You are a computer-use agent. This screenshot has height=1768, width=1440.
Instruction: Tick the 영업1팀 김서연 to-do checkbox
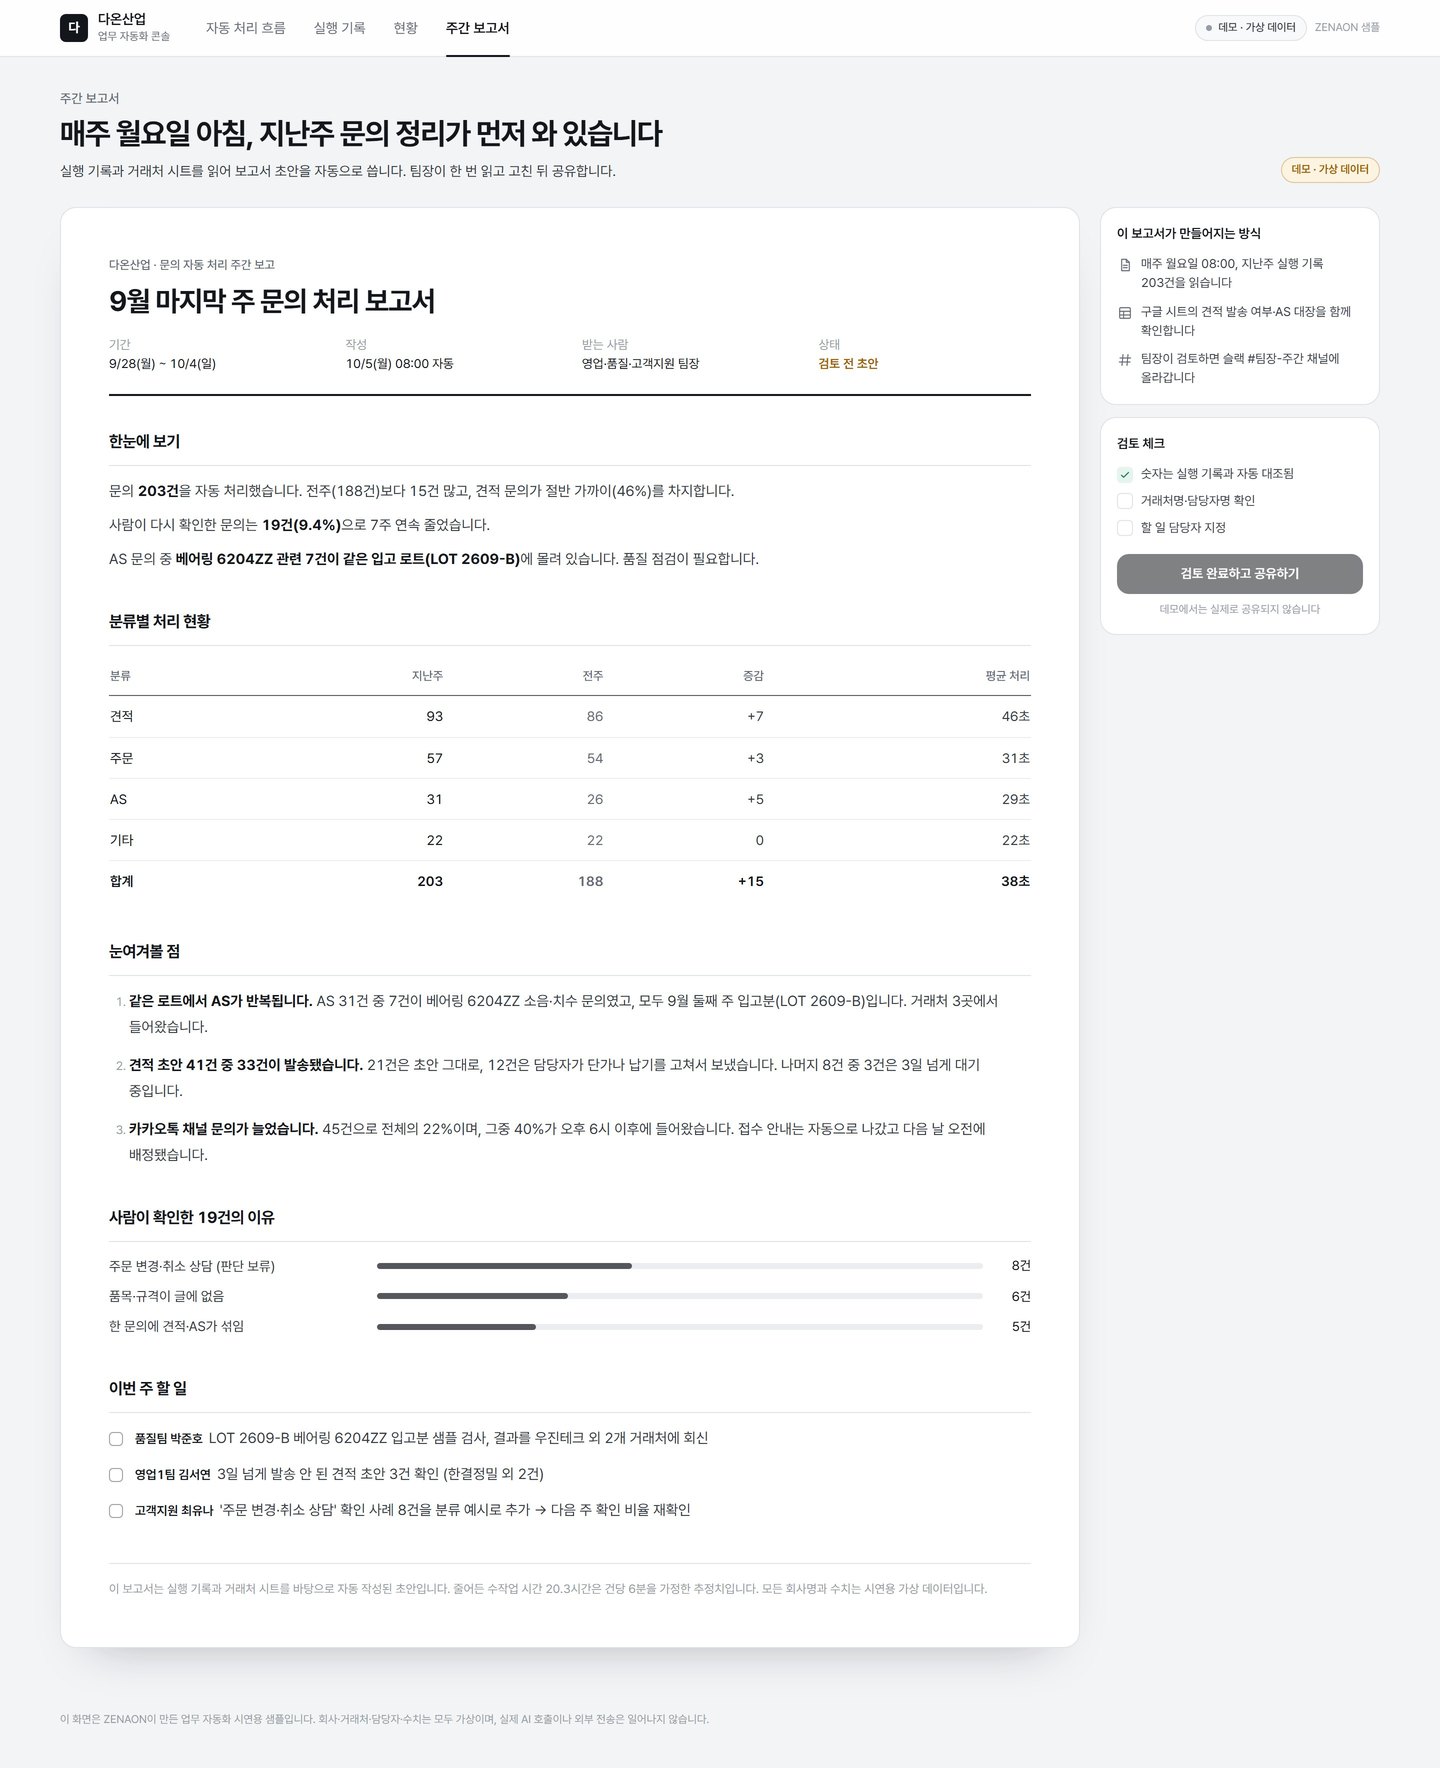click(116, 1475)
